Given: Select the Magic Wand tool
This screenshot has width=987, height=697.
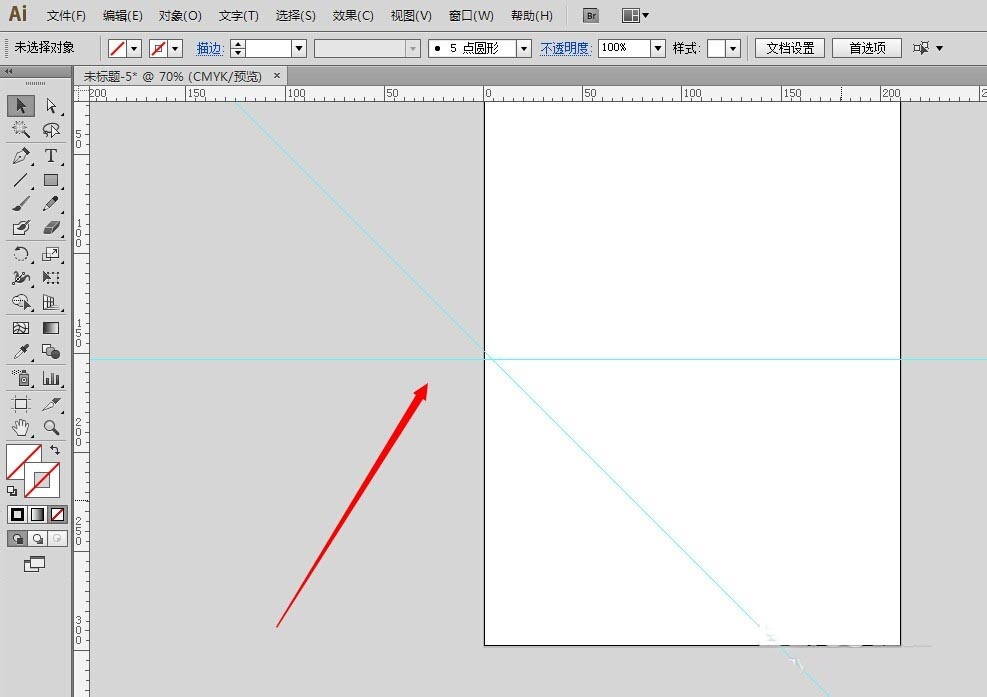Looking at the screenshot, I should click(21, 130).
